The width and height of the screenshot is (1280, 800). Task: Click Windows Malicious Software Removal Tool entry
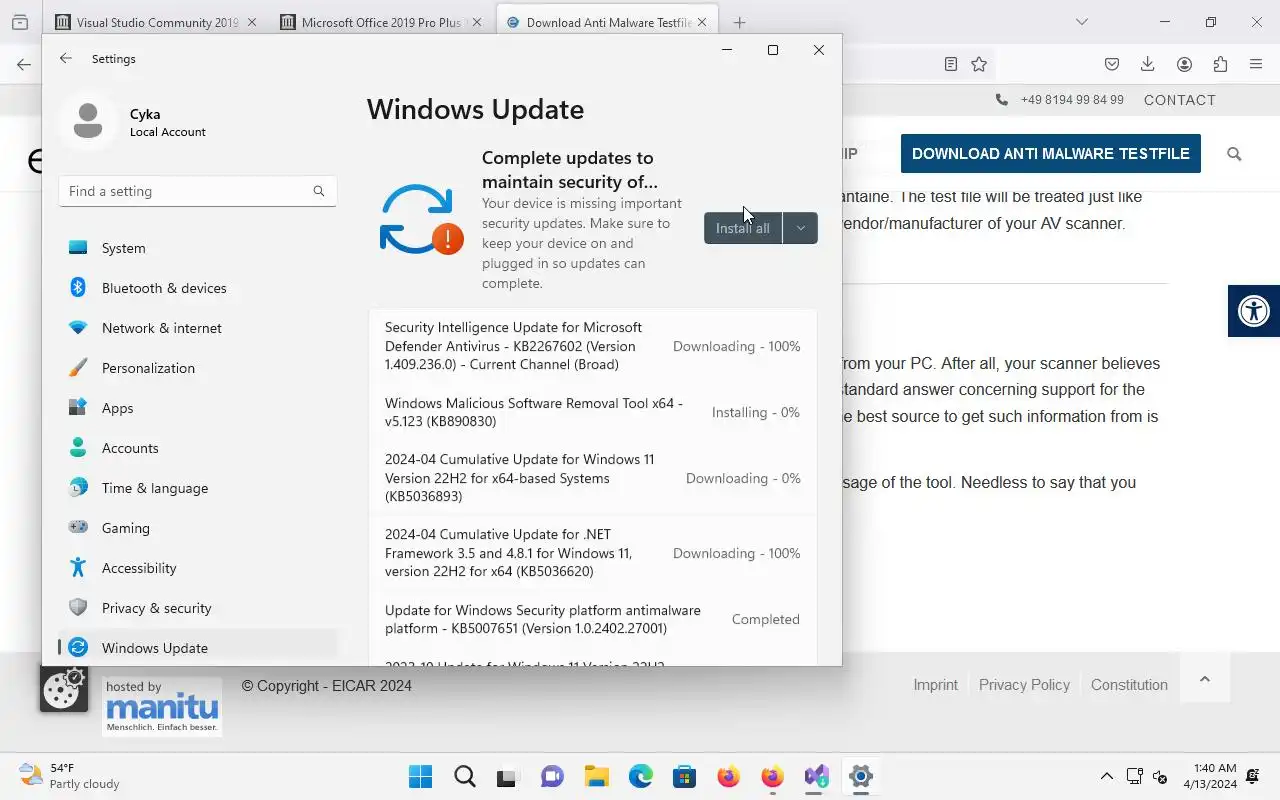point(593,412)
